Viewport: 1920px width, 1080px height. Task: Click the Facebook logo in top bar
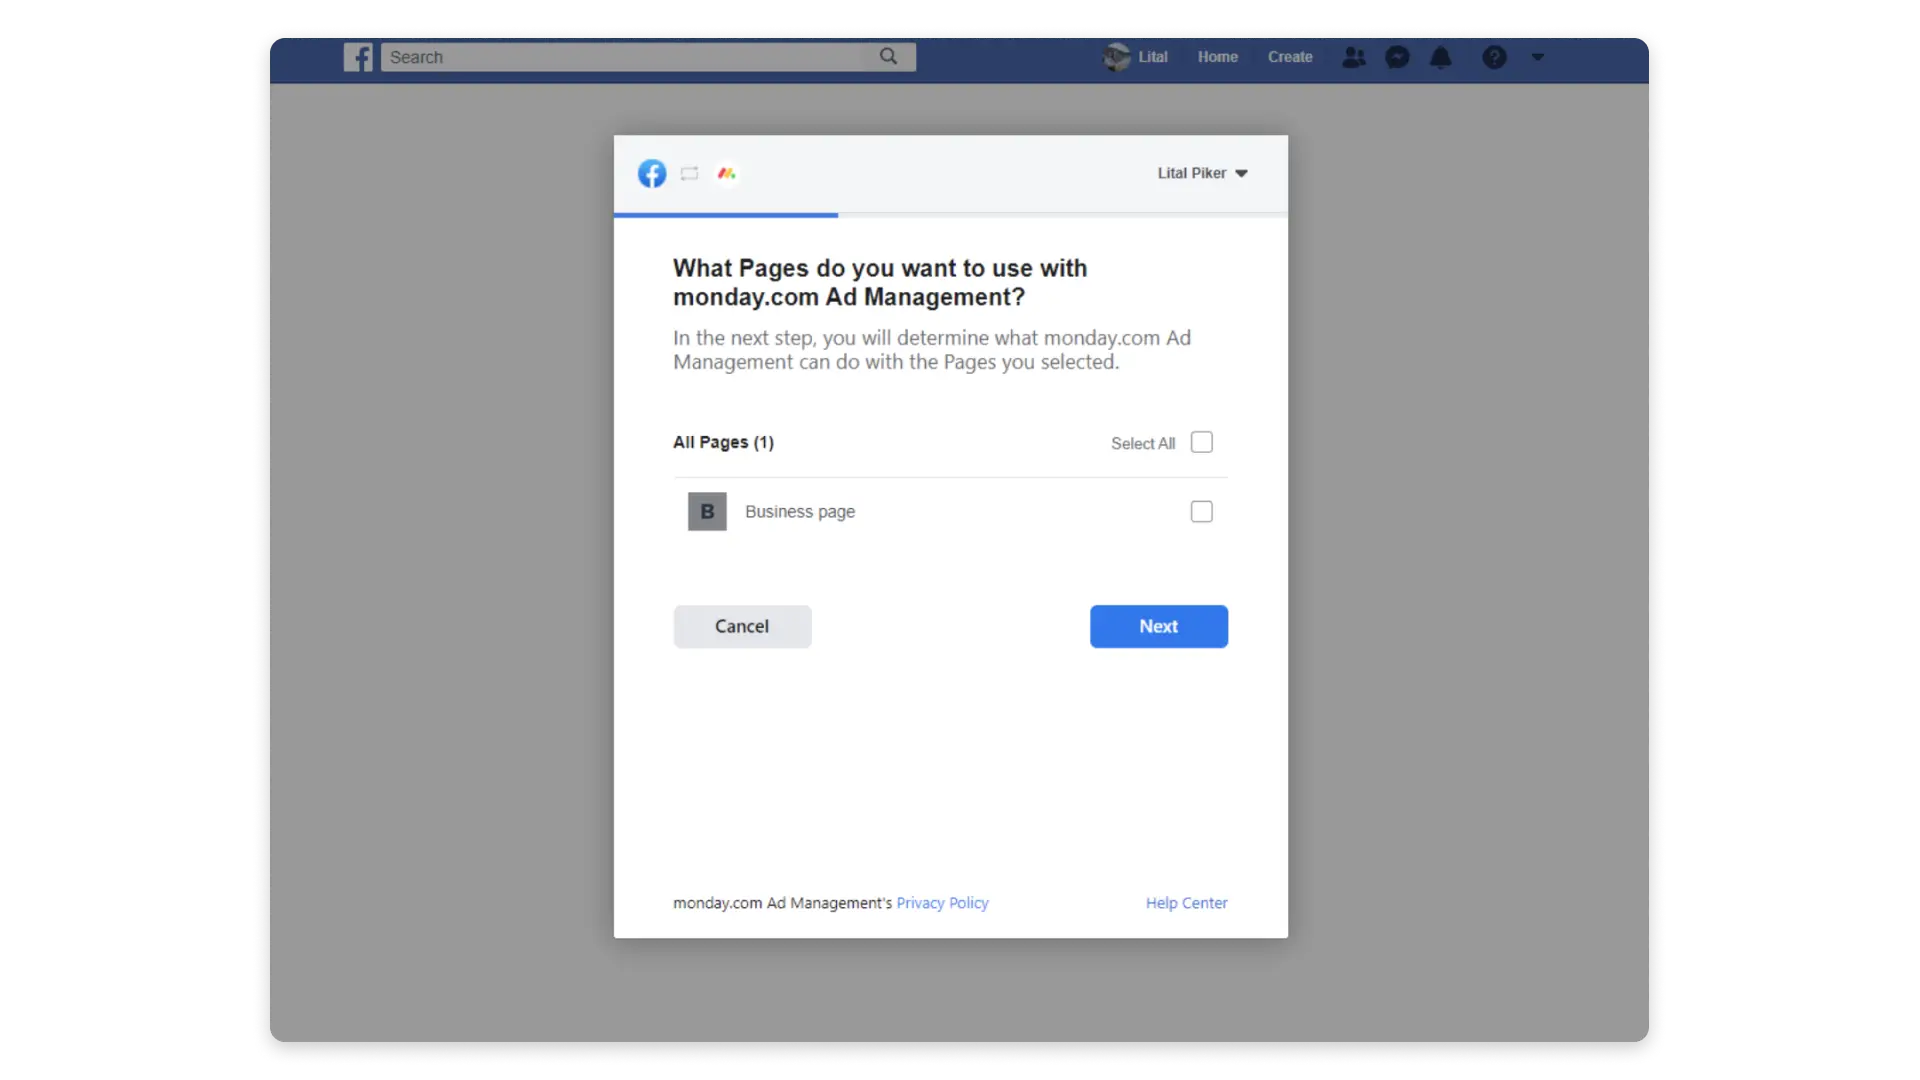[358, 57]
